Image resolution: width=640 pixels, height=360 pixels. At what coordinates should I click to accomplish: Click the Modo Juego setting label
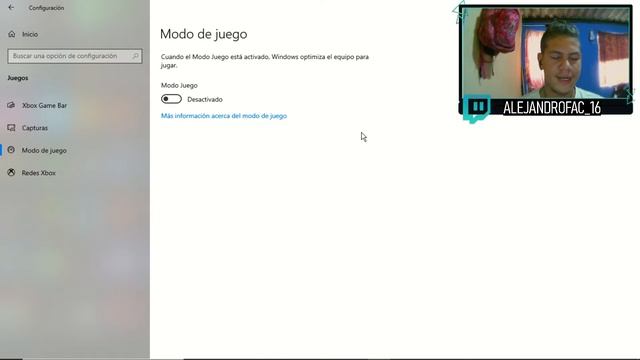[x=179, y=85]
